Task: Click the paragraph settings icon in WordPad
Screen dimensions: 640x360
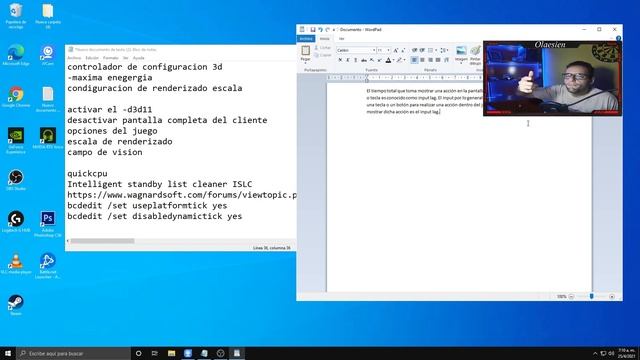Action: [x=446, y=60]
